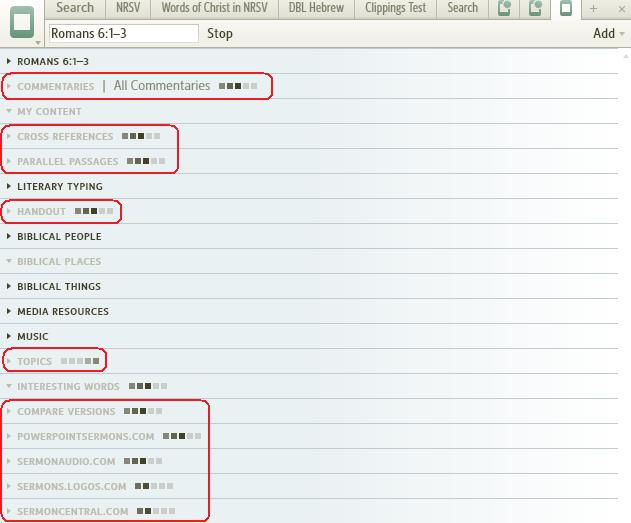Click the SERMONAUDIO.COM section heading
The image size is (631, 523).
coord(66,461)
